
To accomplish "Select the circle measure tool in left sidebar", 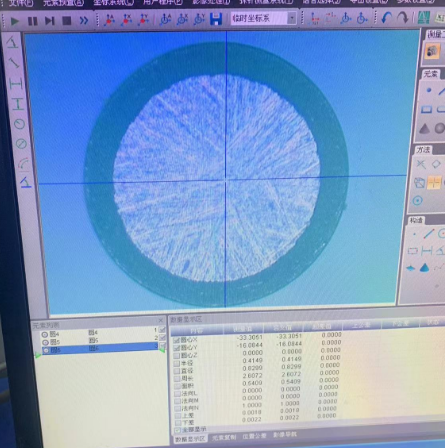I will coord(19,124).
